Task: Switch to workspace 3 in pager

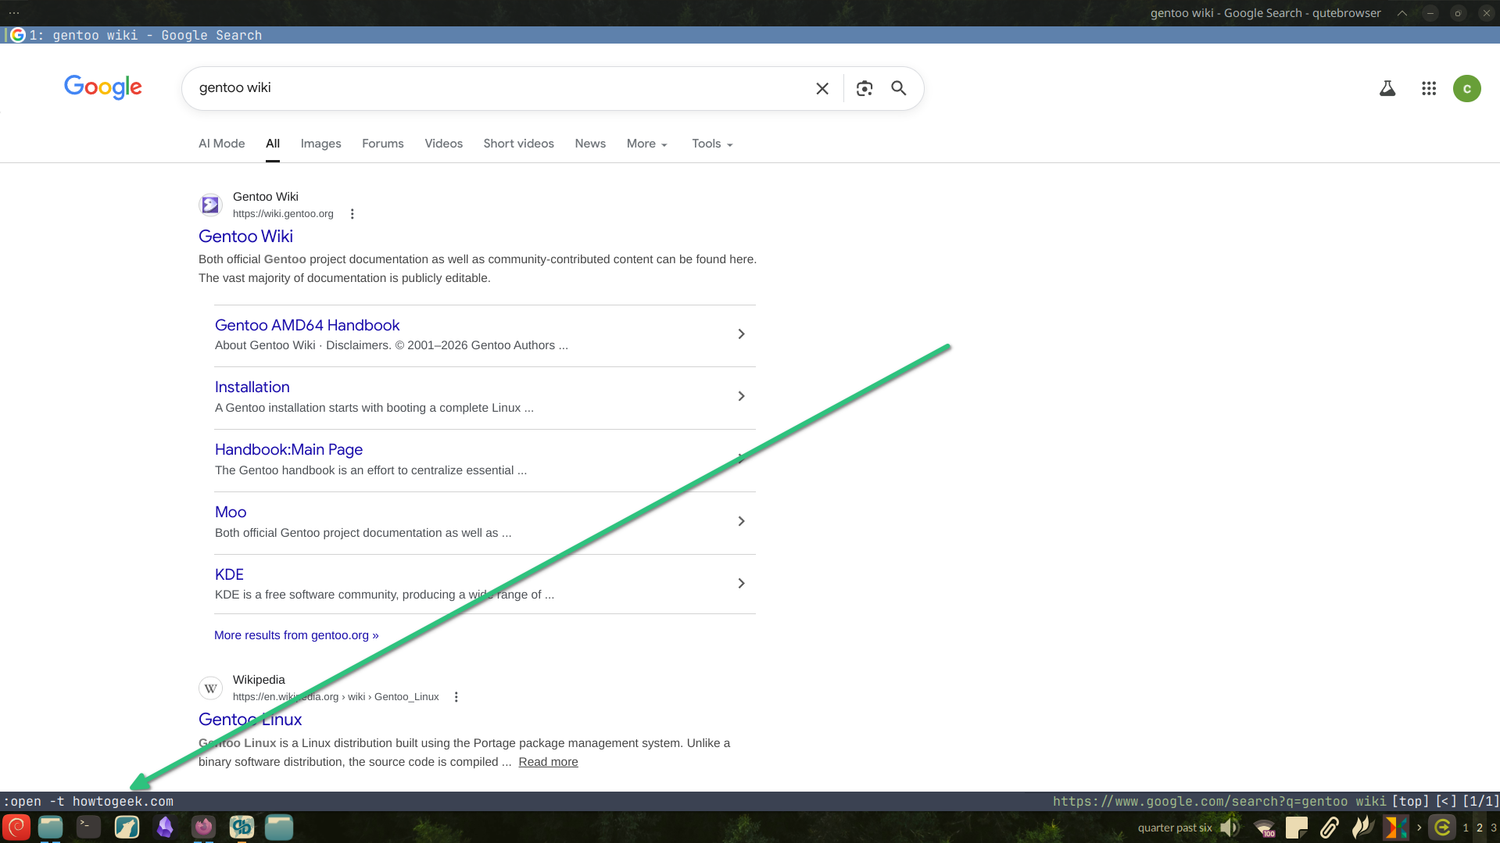Action: coord(1493,828)
